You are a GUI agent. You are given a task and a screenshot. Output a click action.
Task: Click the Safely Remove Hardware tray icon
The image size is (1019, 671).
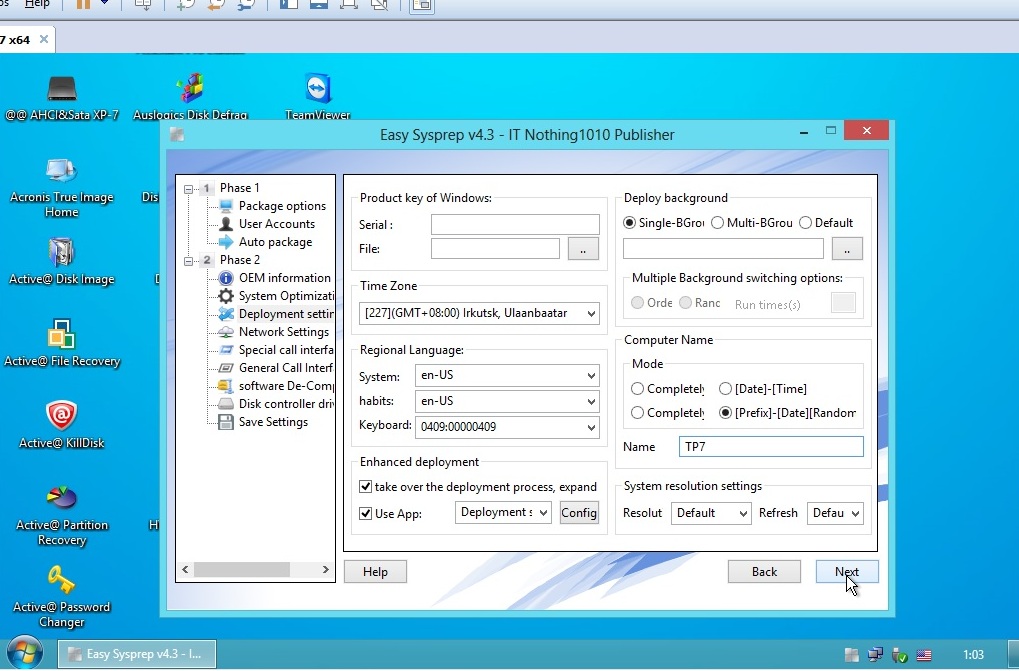[x=900, y=655]
